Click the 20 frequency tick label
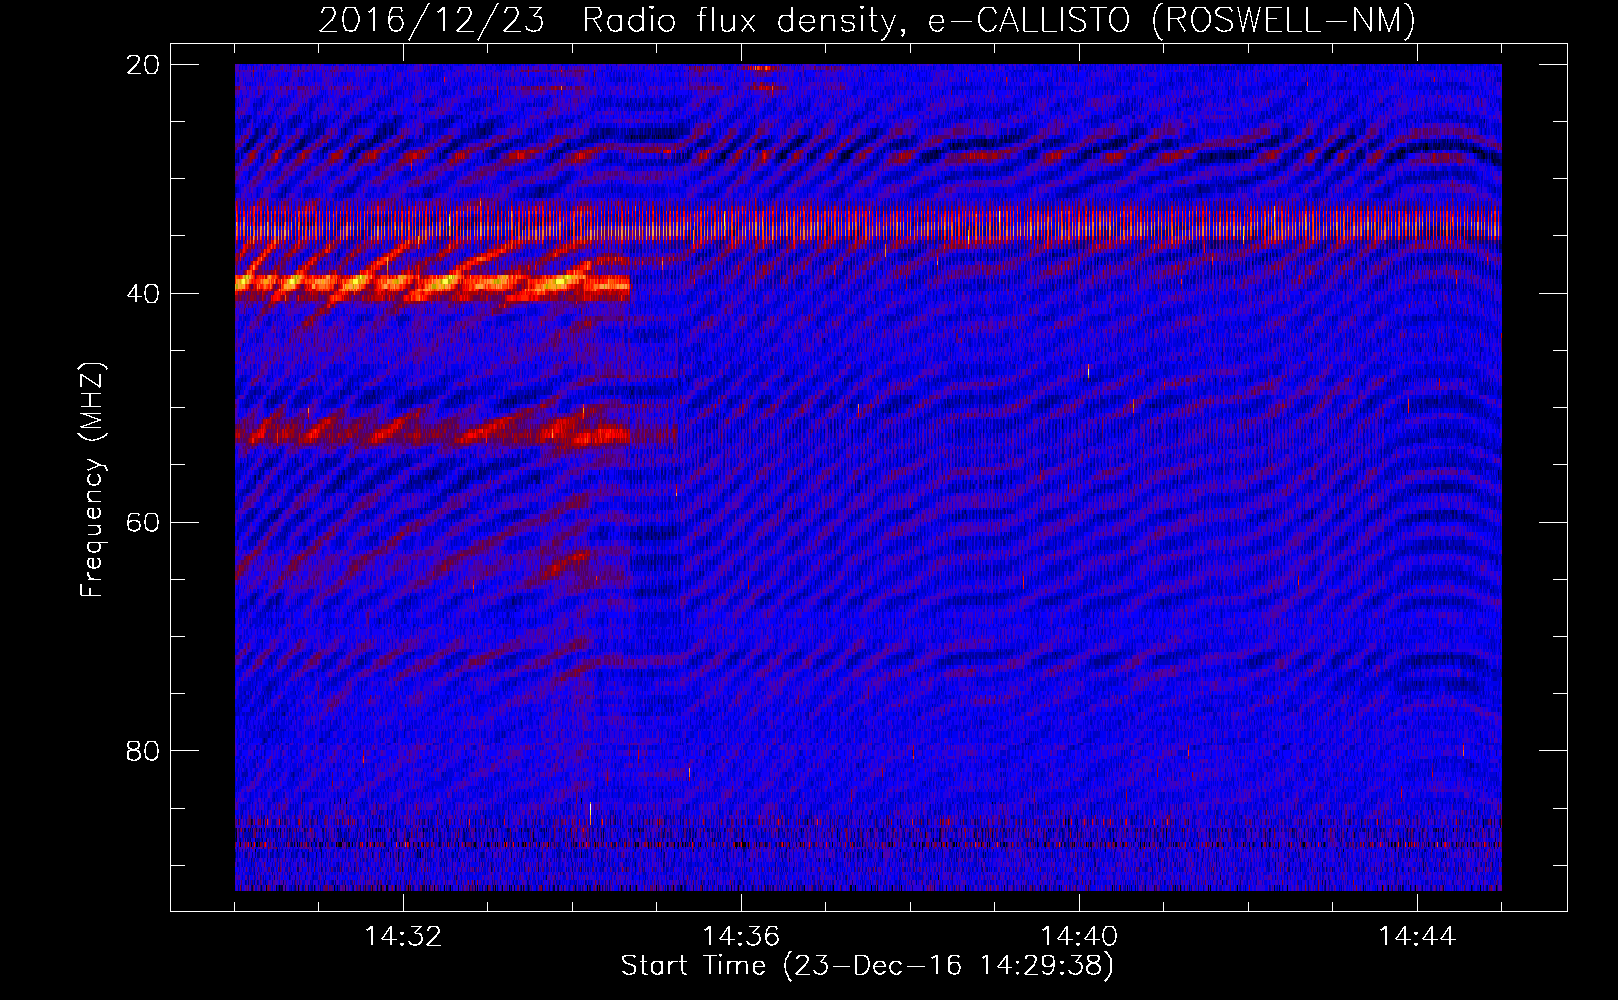 (x=143, y=65)
